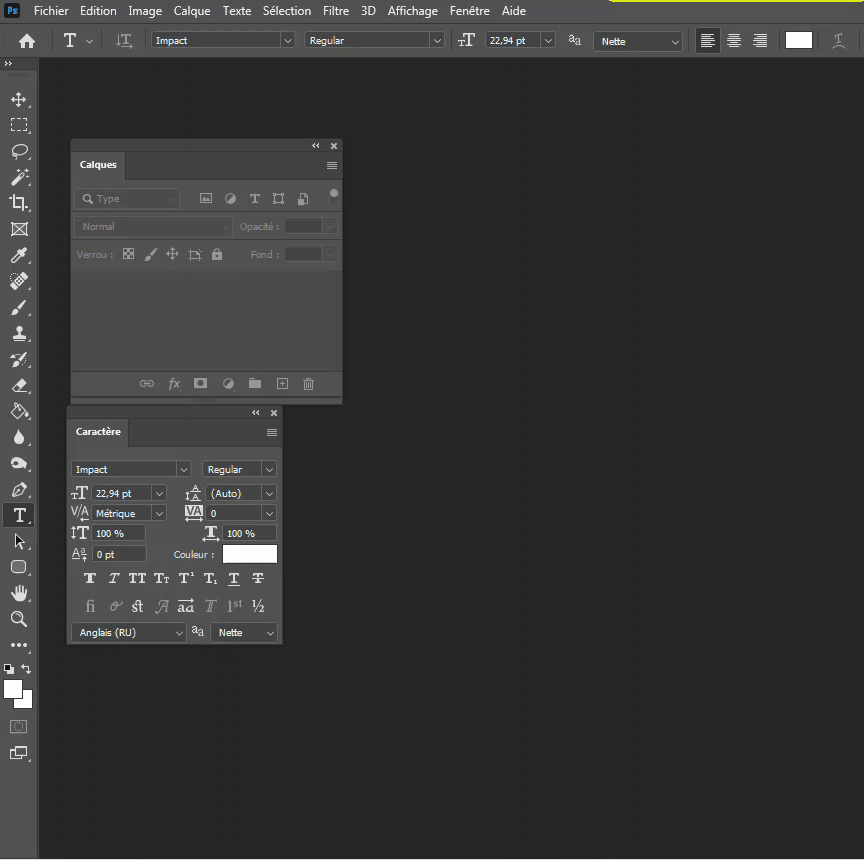Image resolution: width=864 pixels, height=860 pixels.
Task: Select the Lasso tool
Action: coord(19,152)
